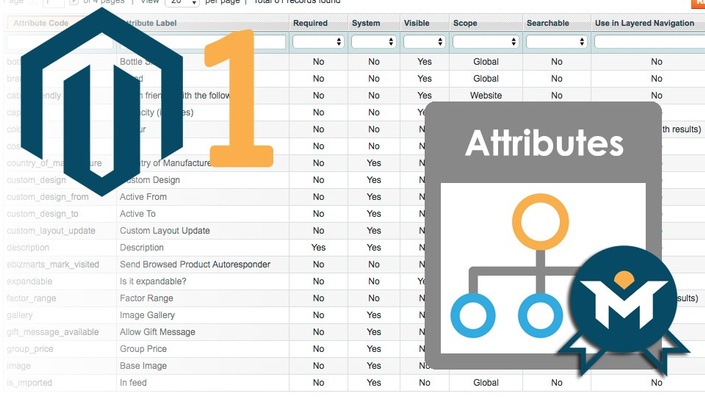Screen dimensions: 705x397
Task: Select the 'group_price' attribute code
Action: point(30,349)
